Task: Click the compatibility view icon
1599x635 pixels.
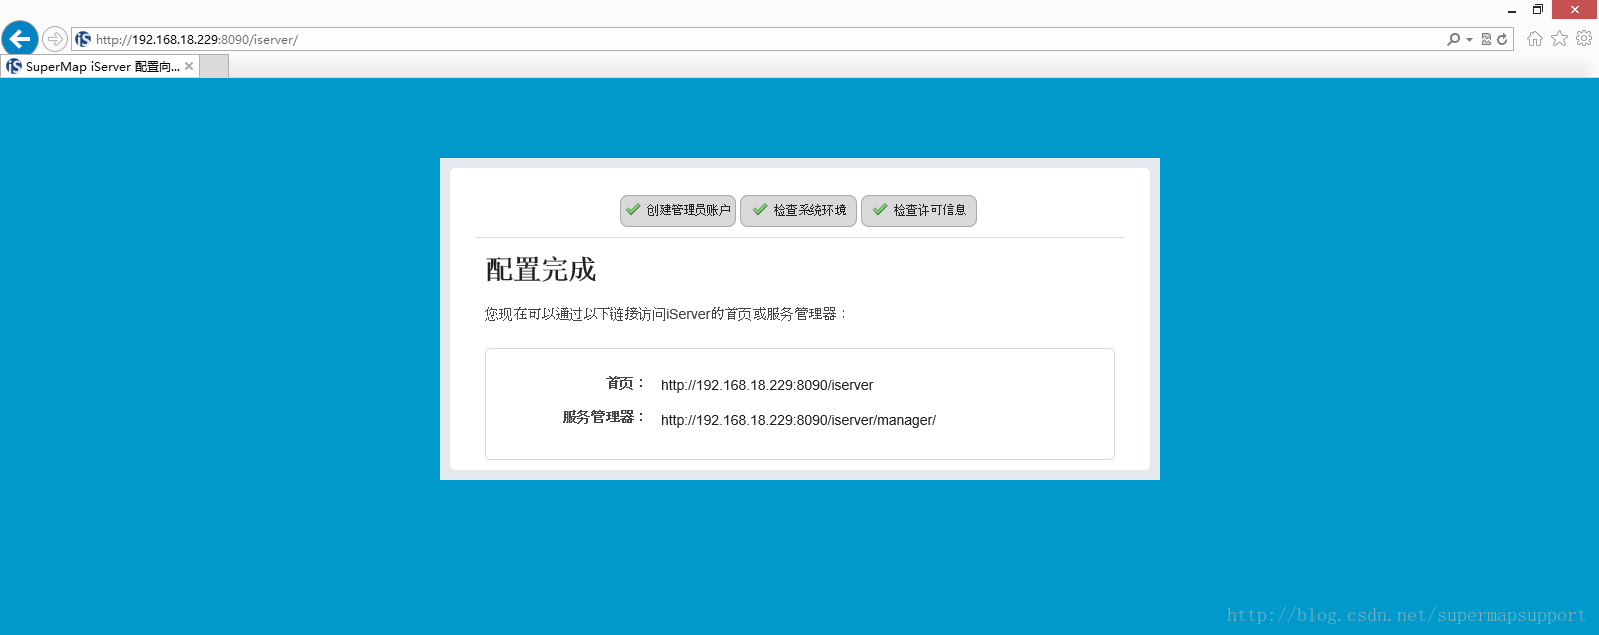Action: pyautogui.click(x=1486, y=39)
